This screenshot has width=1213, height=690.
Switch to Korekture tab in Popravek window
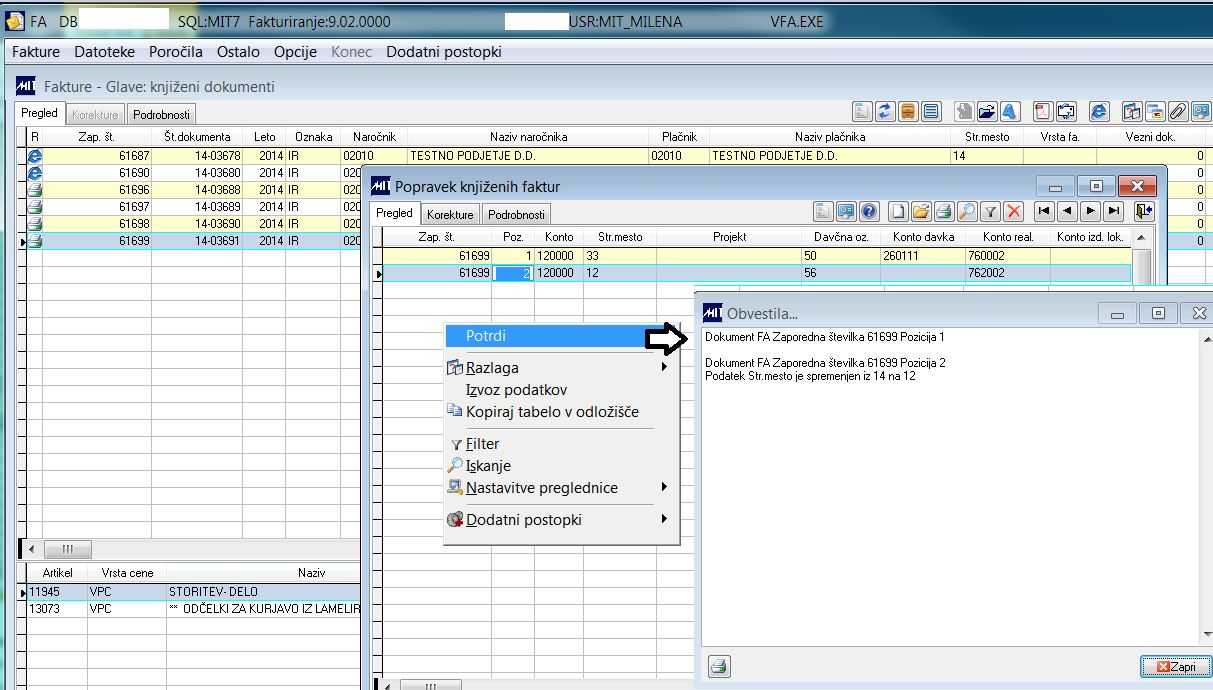click(x=449, y=215)
